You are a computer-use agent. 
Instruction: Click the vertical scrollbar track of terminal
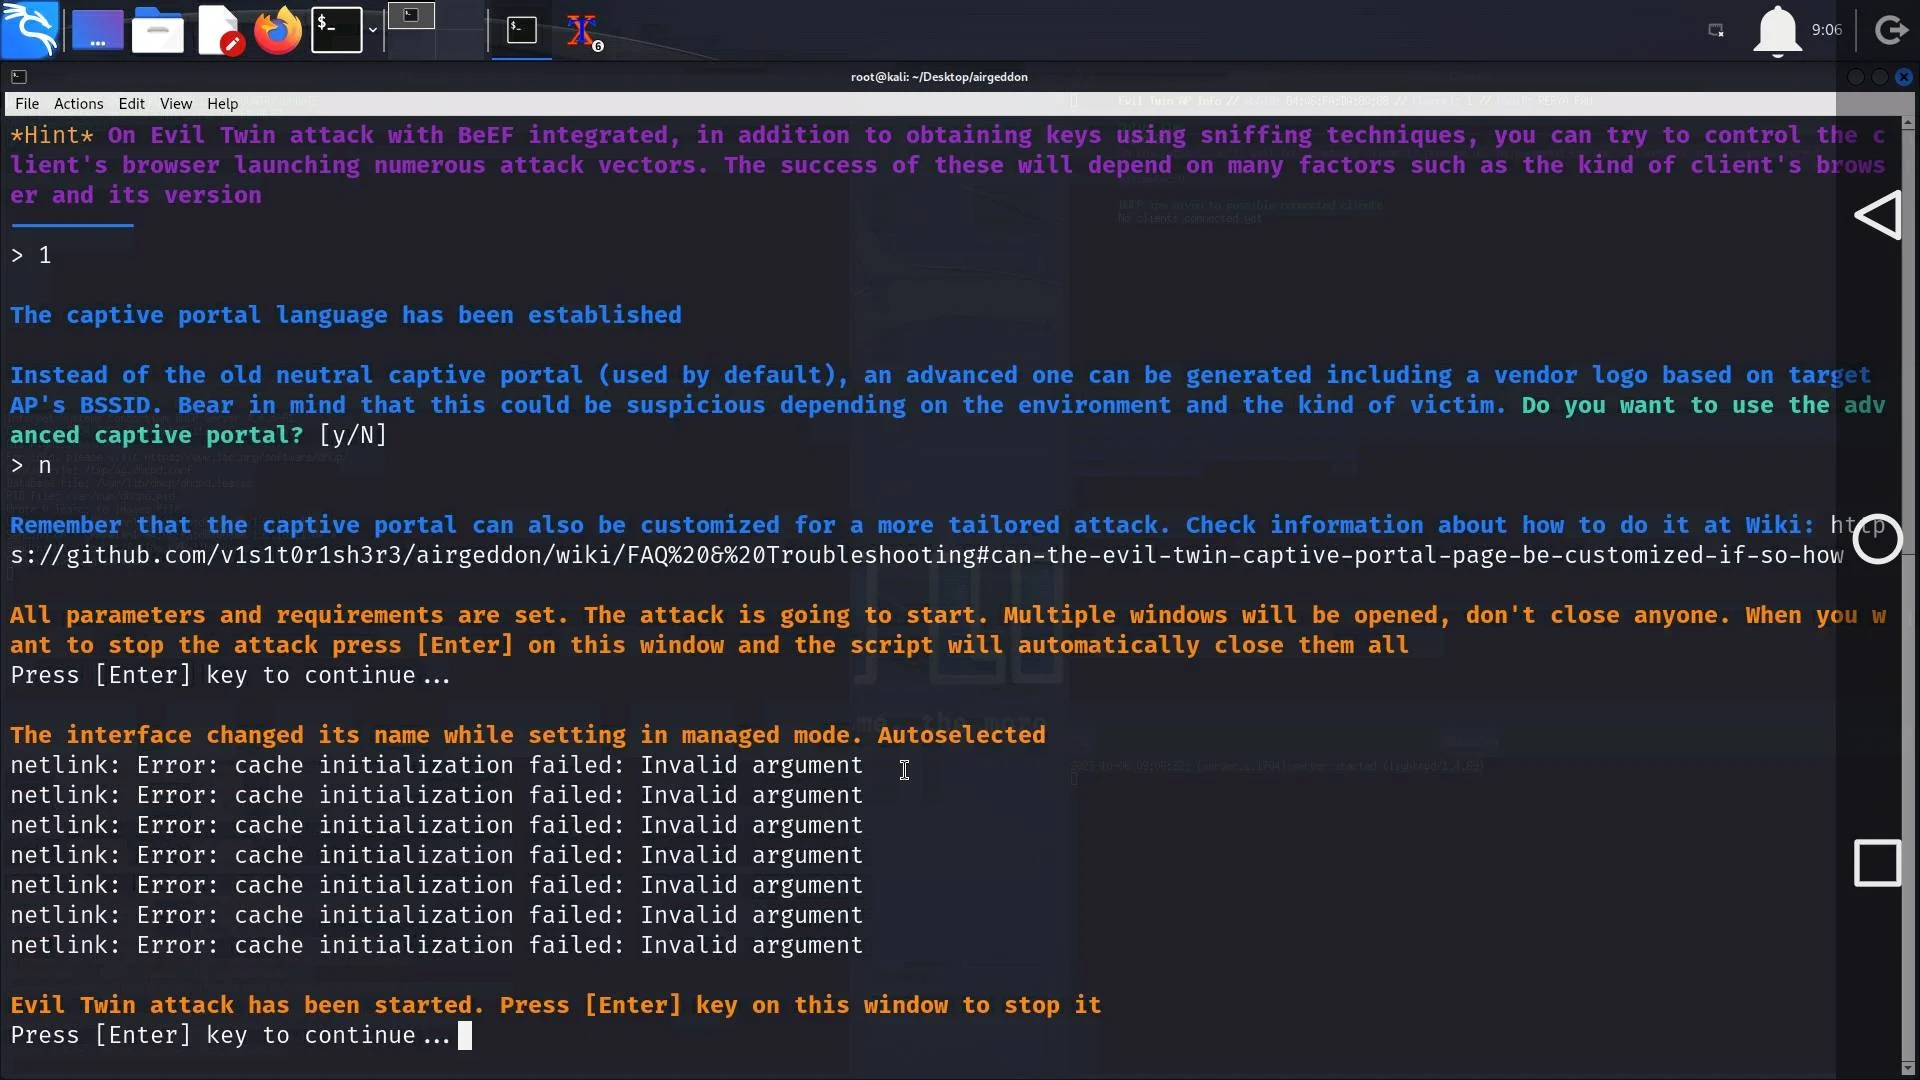[1908, 594]
